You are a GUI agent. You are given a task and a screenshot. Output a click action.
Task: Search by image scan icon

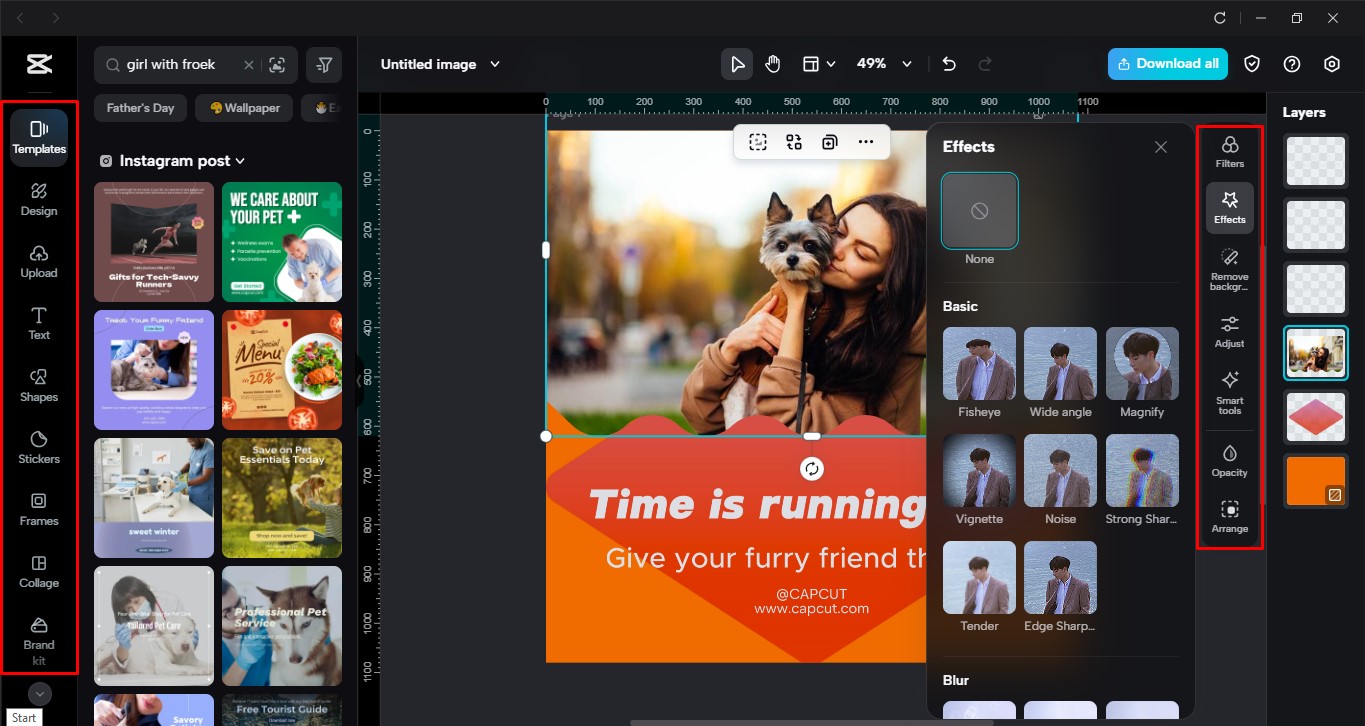(x=277, y=65)
